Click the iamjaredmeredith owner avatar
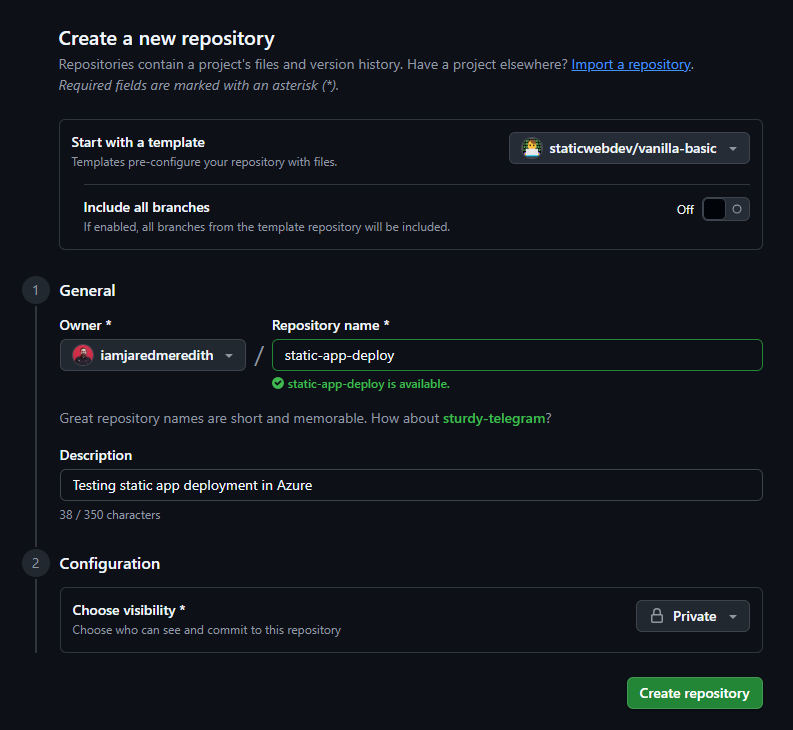793x730 pixels. (x=83, y=355)
